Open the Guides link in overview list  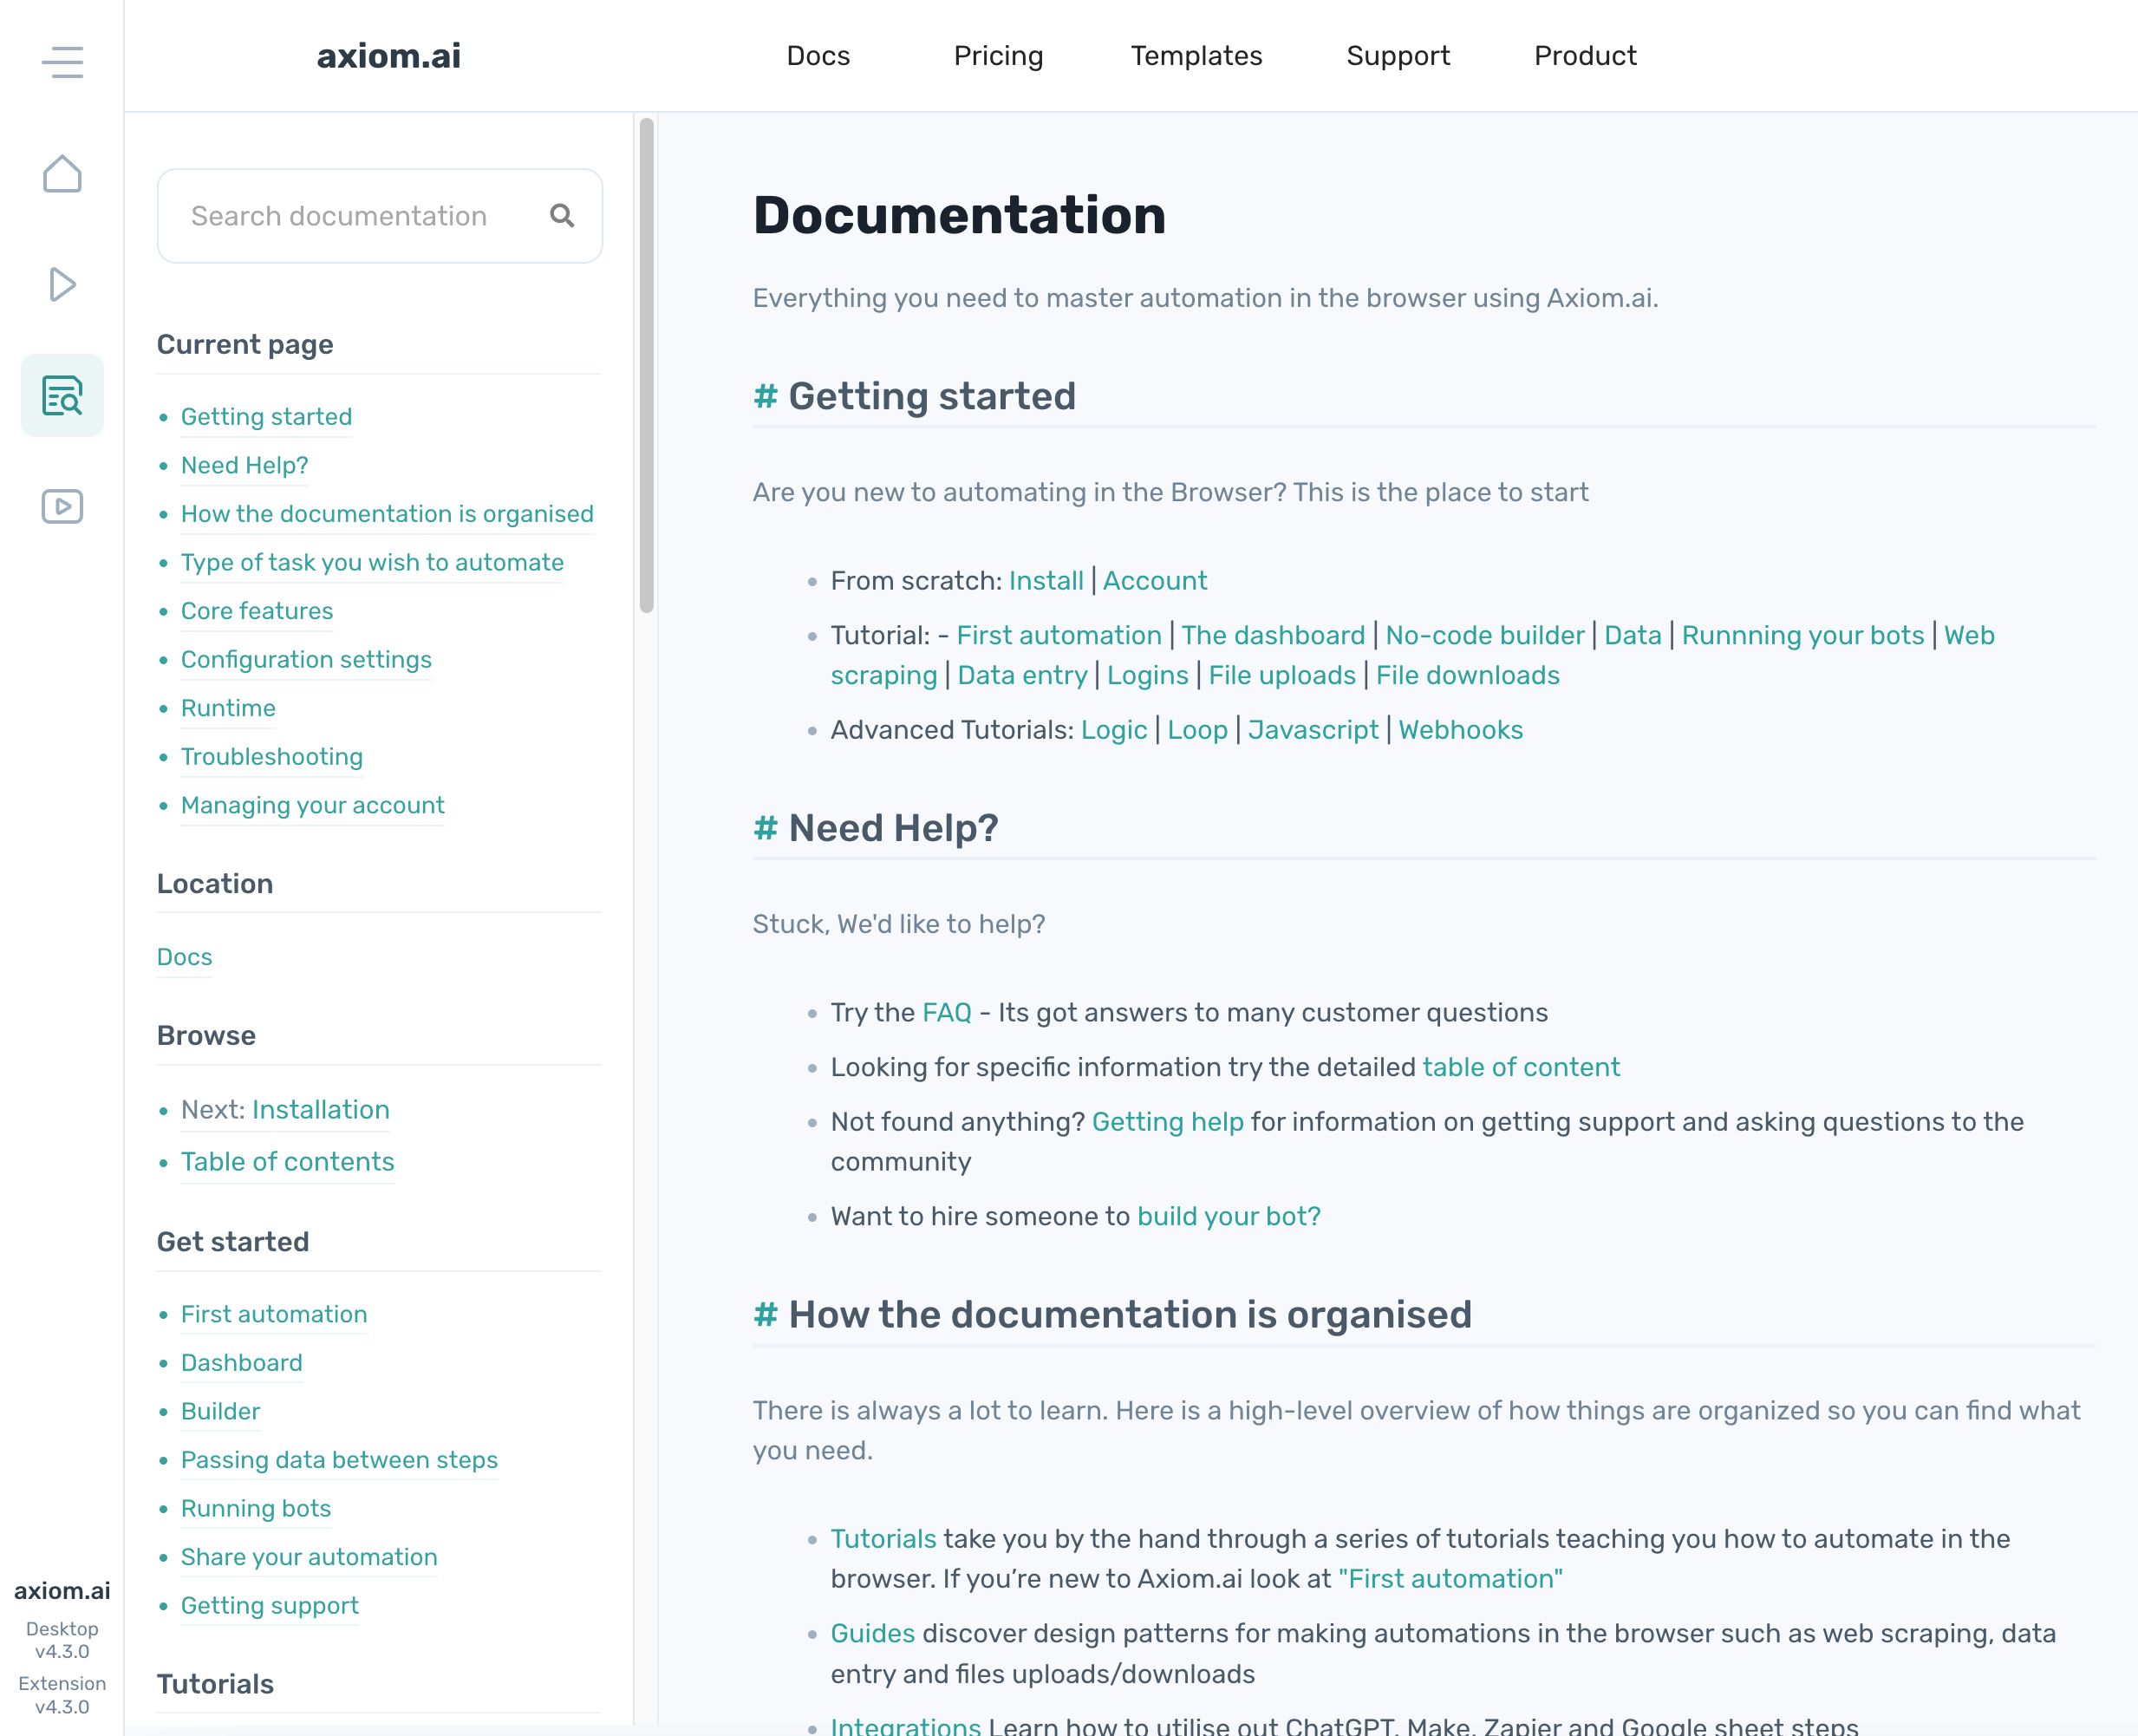[873, 1634]
